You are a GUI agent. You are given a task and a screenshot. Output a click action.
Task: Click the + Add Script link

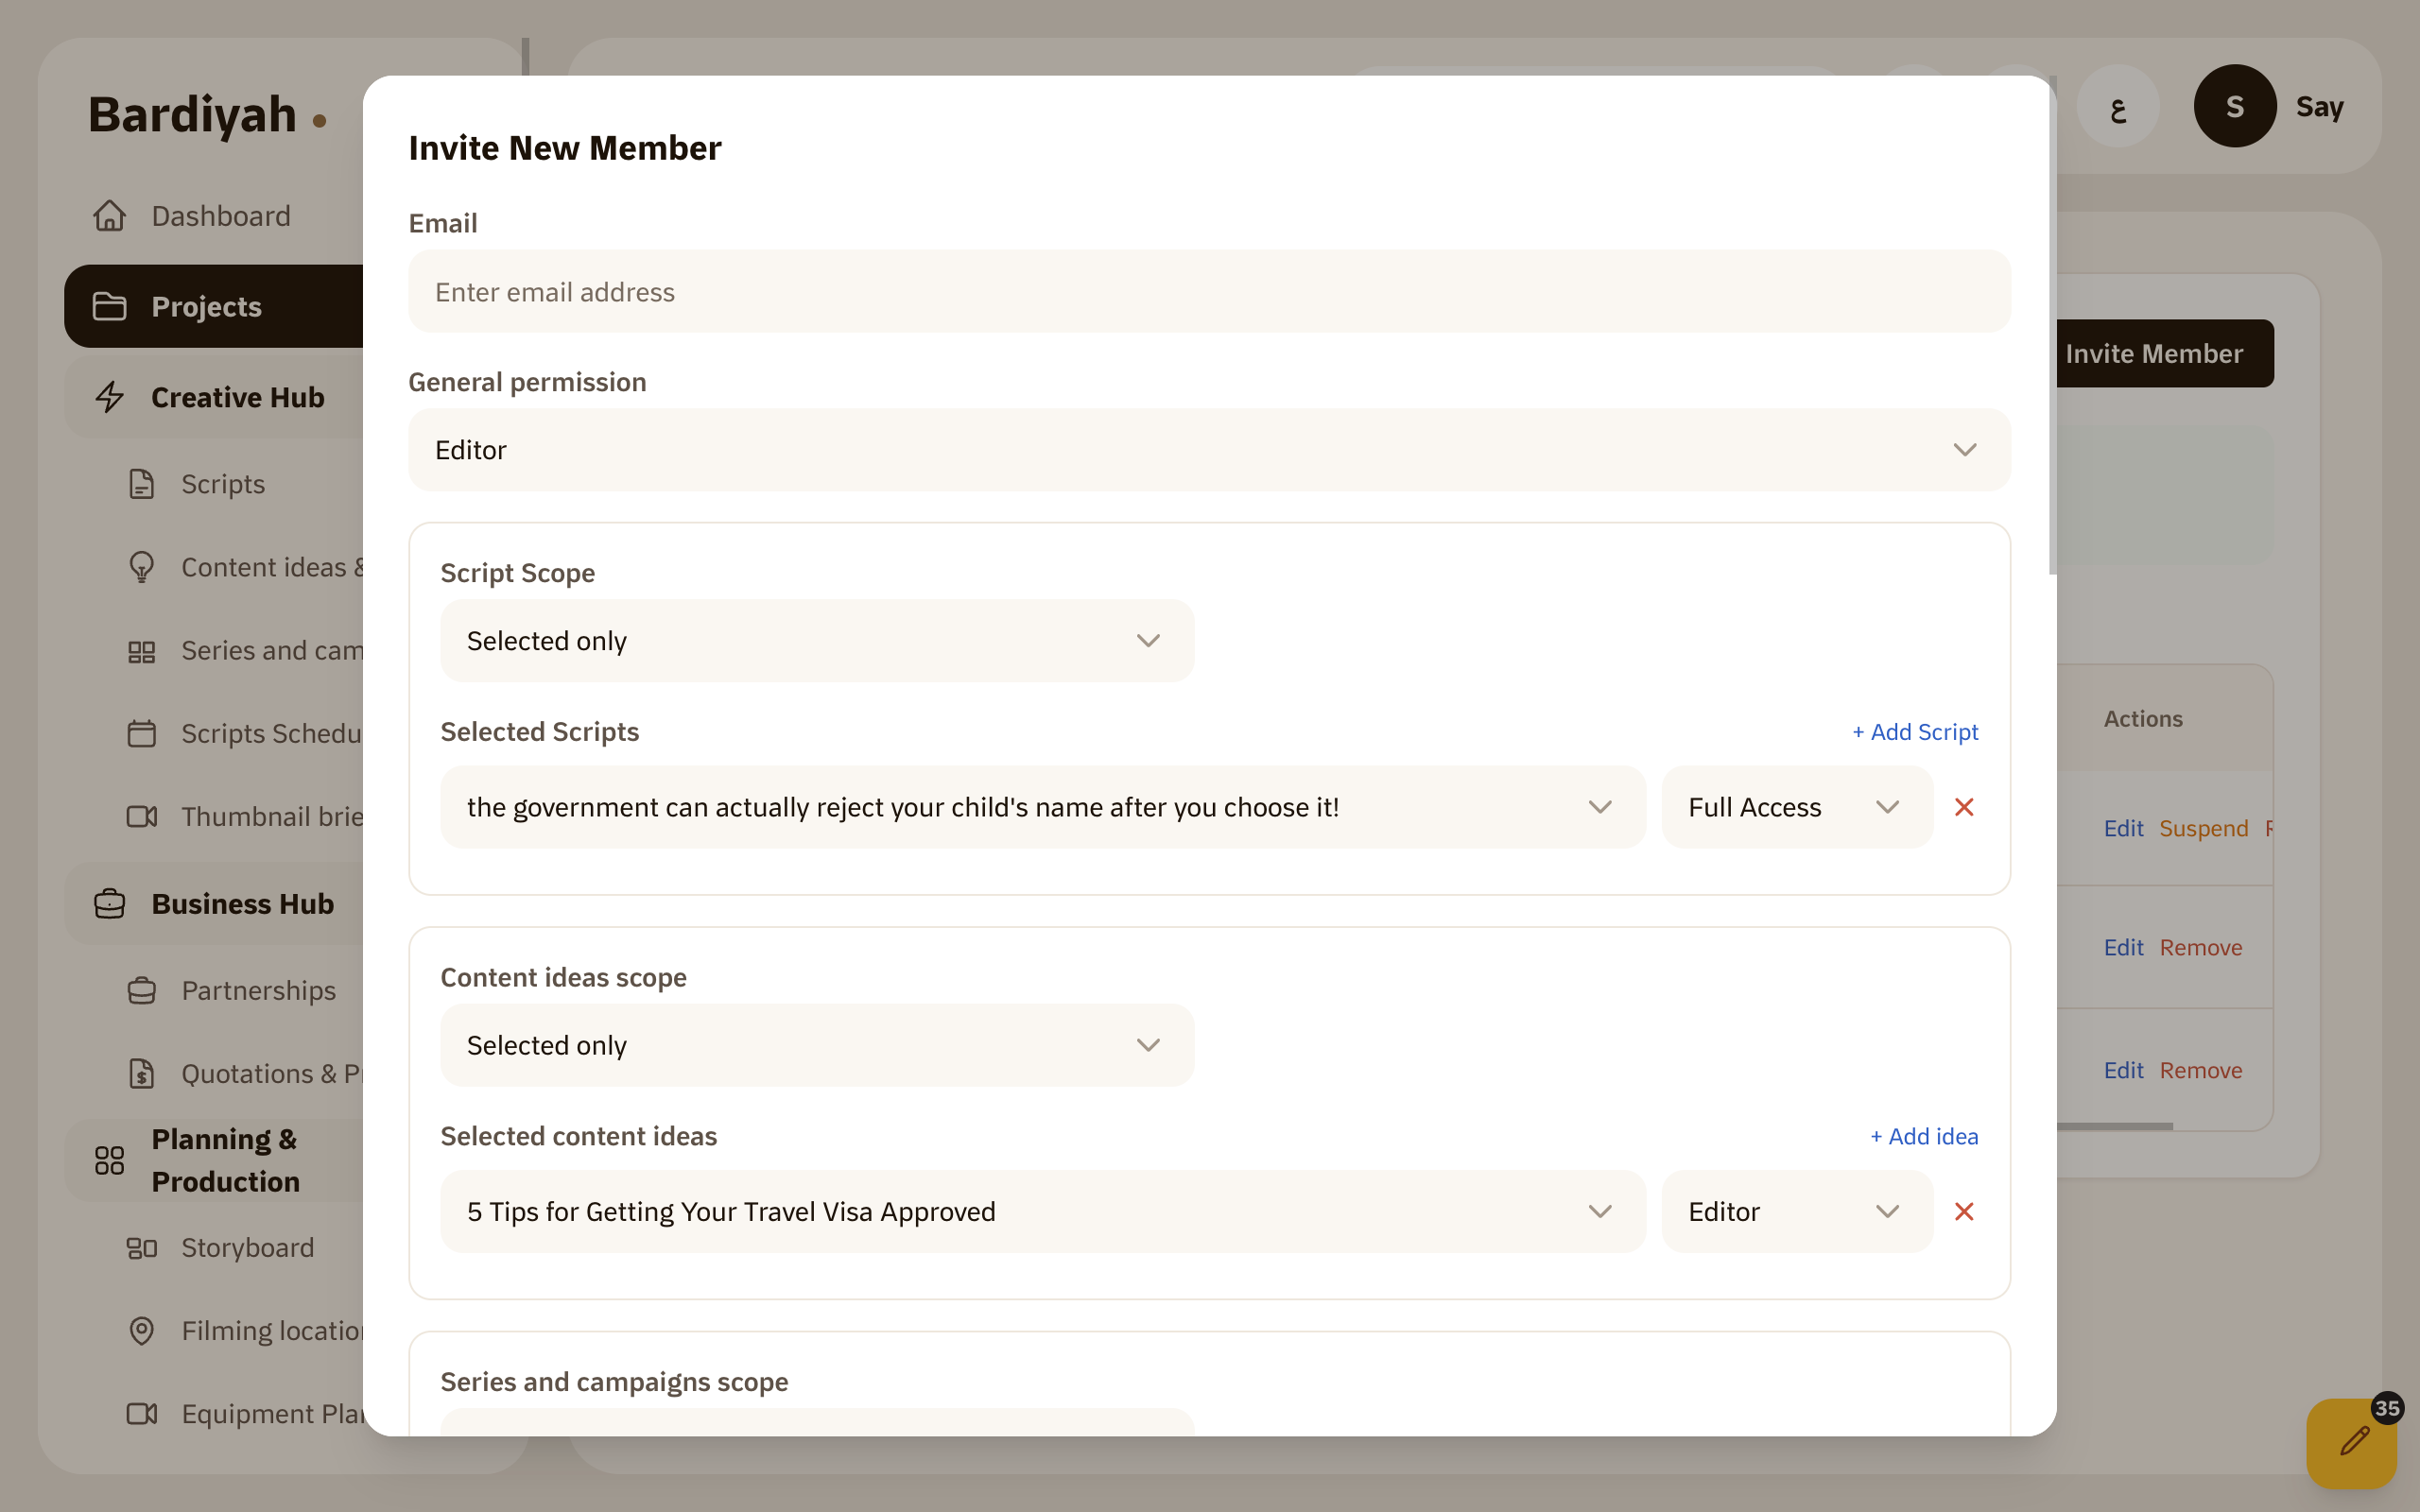coord(1915,732)
